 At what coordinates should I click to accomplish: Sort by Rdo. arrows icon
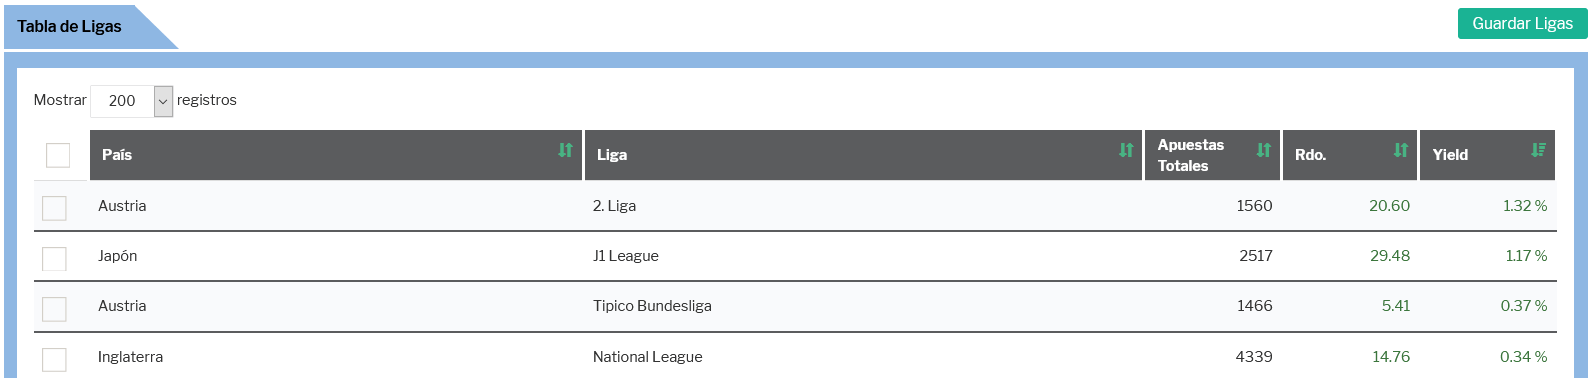[x=1401, y=150]
